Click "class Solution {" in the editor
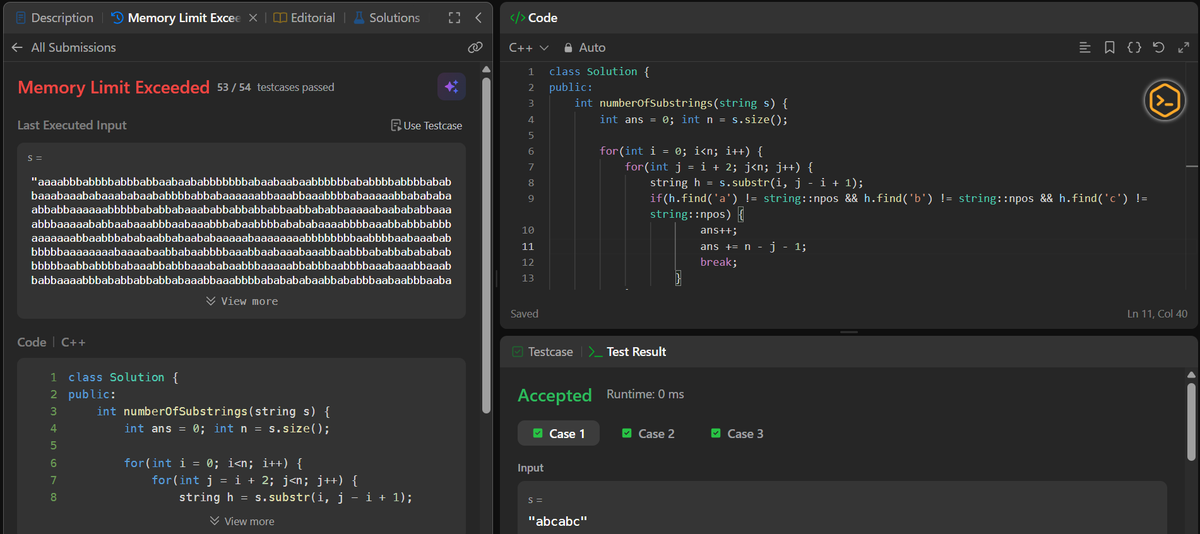The image size is (1200, 534). [599, 71]
